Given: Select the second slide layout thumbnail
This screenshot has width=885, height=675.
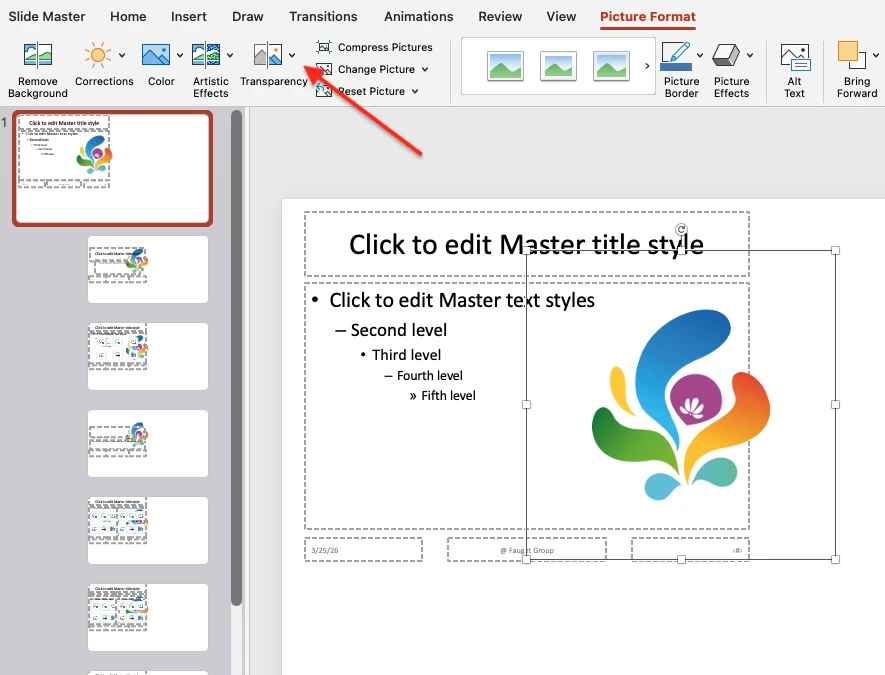Looking at the screenshot, I should (147, 269).
